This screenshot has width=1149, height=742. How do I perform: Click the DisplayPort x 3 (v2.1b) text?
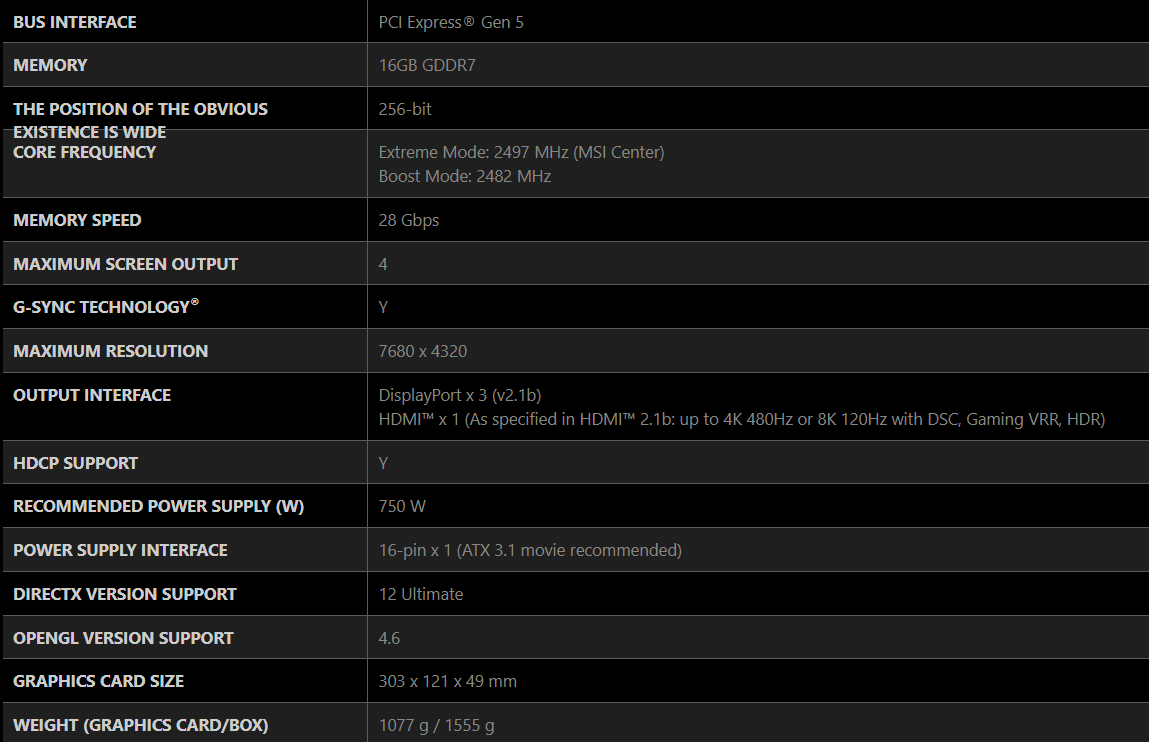[460, 395]
